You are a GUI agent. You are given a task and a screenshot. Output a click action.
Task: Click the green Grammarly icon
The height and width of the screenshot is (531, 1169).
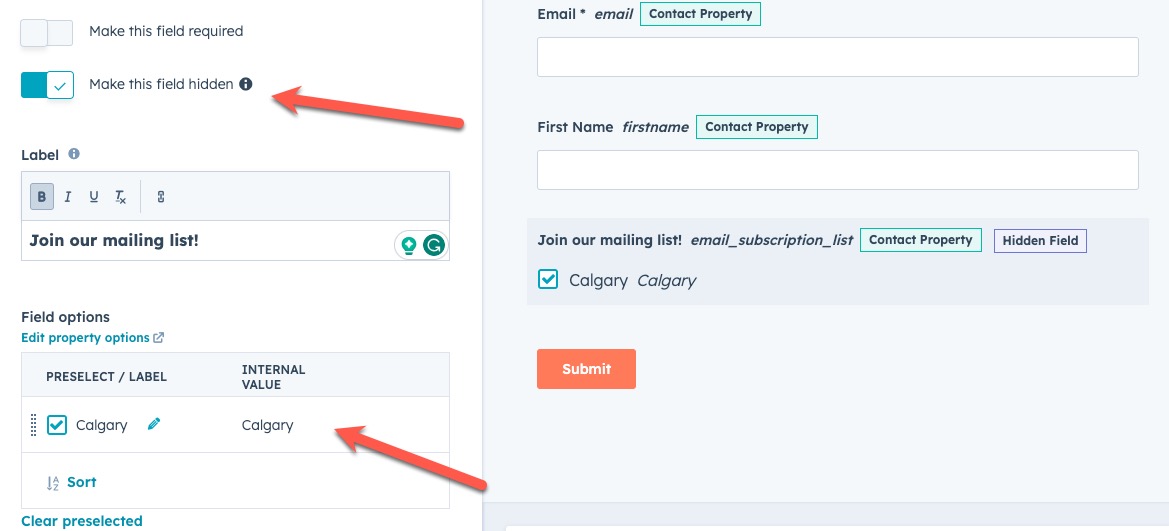tap(434, 245)
